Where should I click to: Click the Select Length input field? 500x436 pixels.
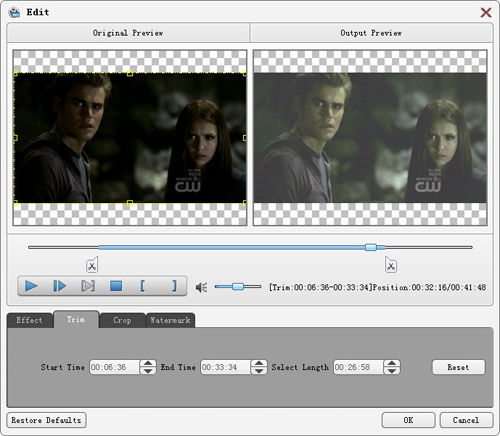pos(358,367)
